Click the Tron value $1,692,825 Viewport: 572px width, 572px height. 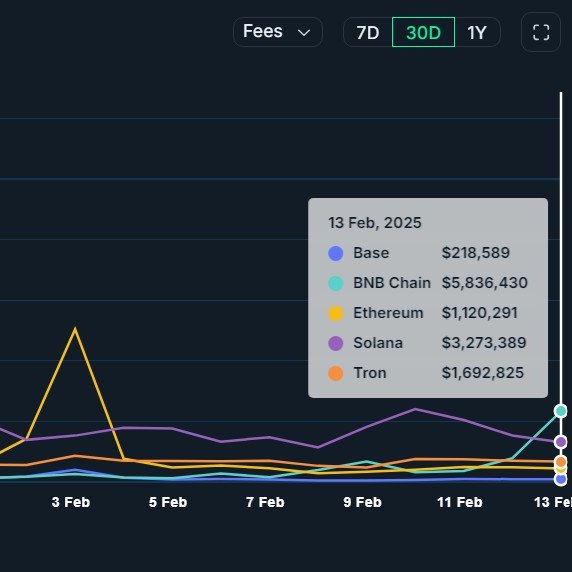click(483, 372)
